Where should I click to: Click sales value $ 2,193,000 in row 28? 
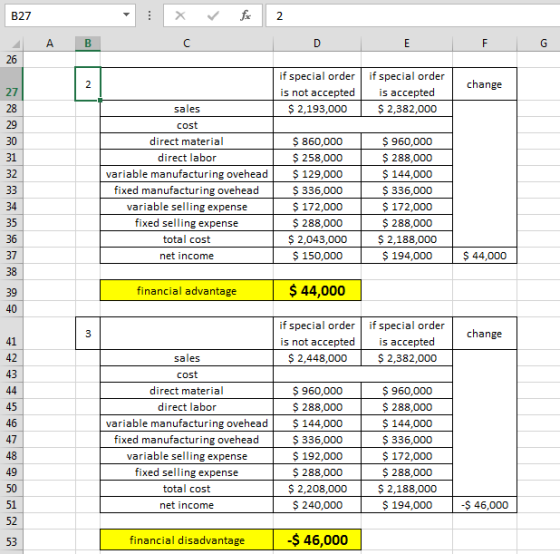pos(317,109)
